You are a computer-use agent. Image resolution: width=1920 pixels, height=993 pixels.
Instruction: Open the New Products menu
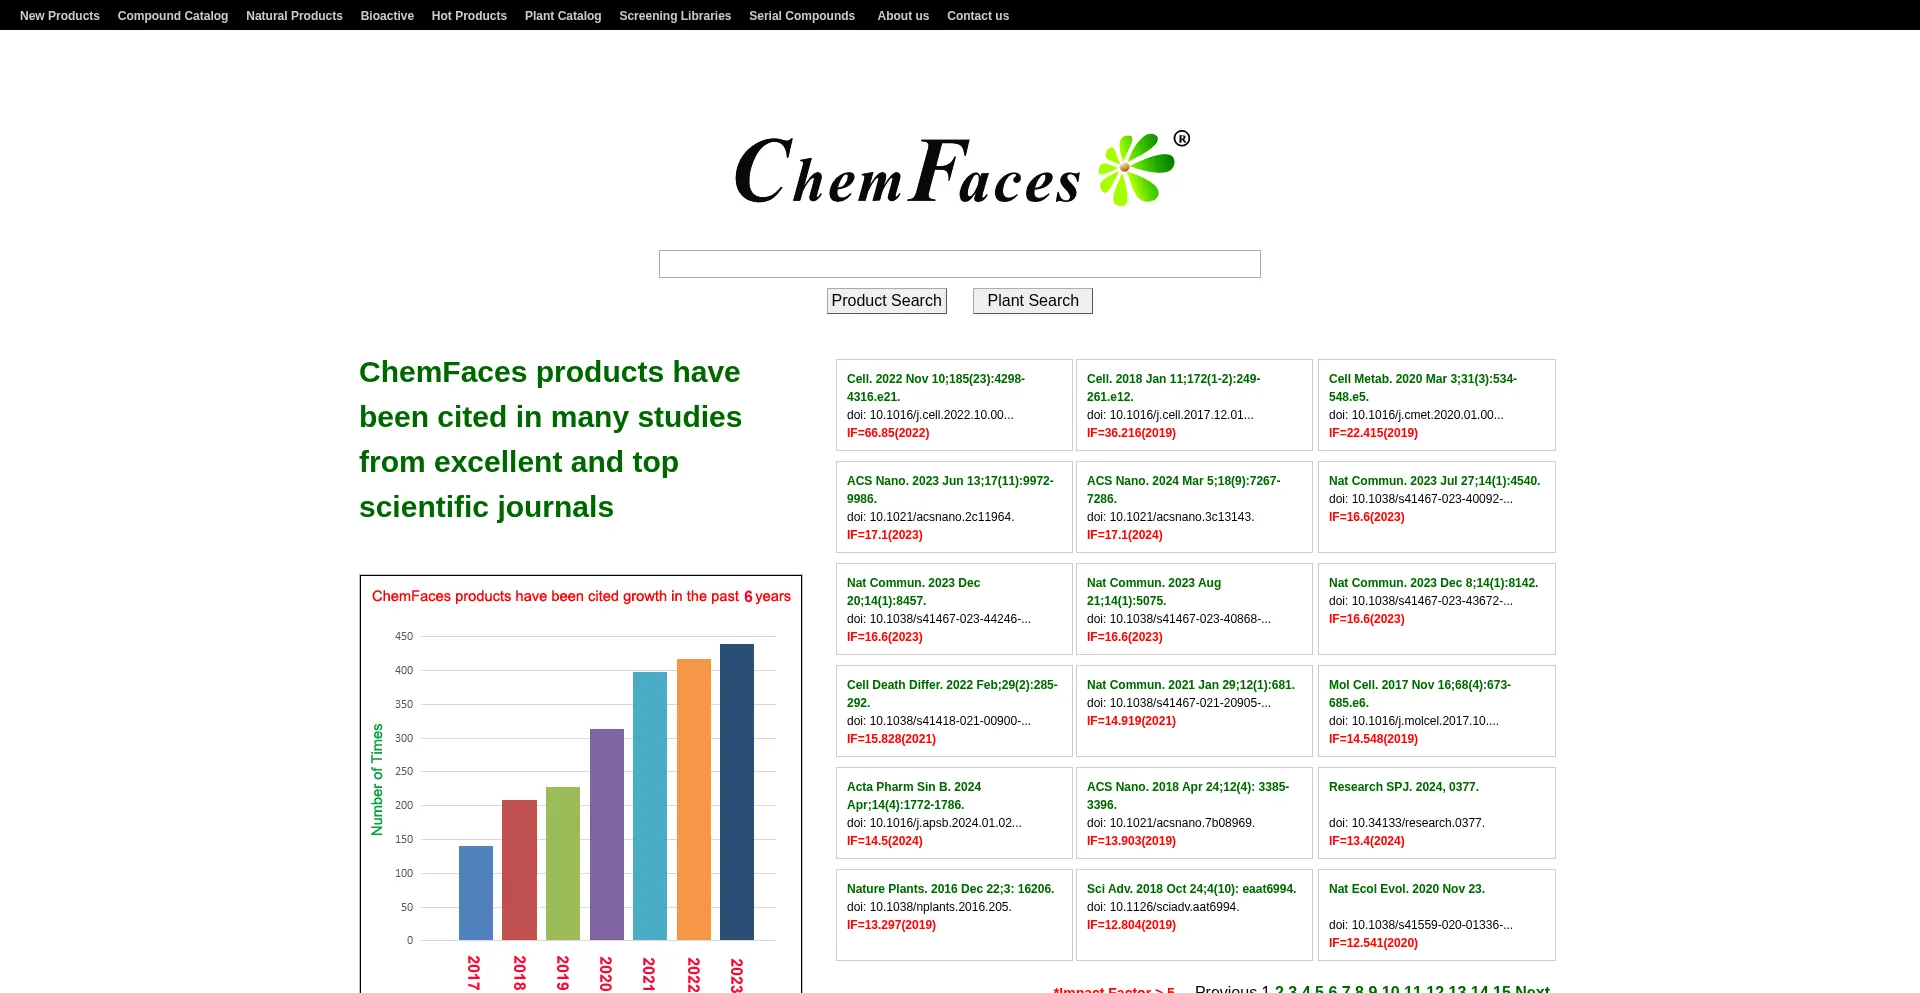coord(60,15)
